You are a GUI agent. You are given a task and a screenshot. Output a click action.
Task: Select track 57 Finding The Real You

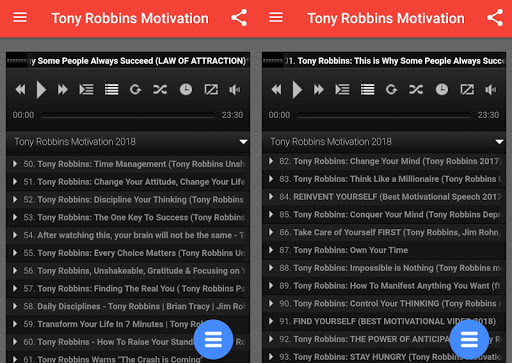[128, 288]
